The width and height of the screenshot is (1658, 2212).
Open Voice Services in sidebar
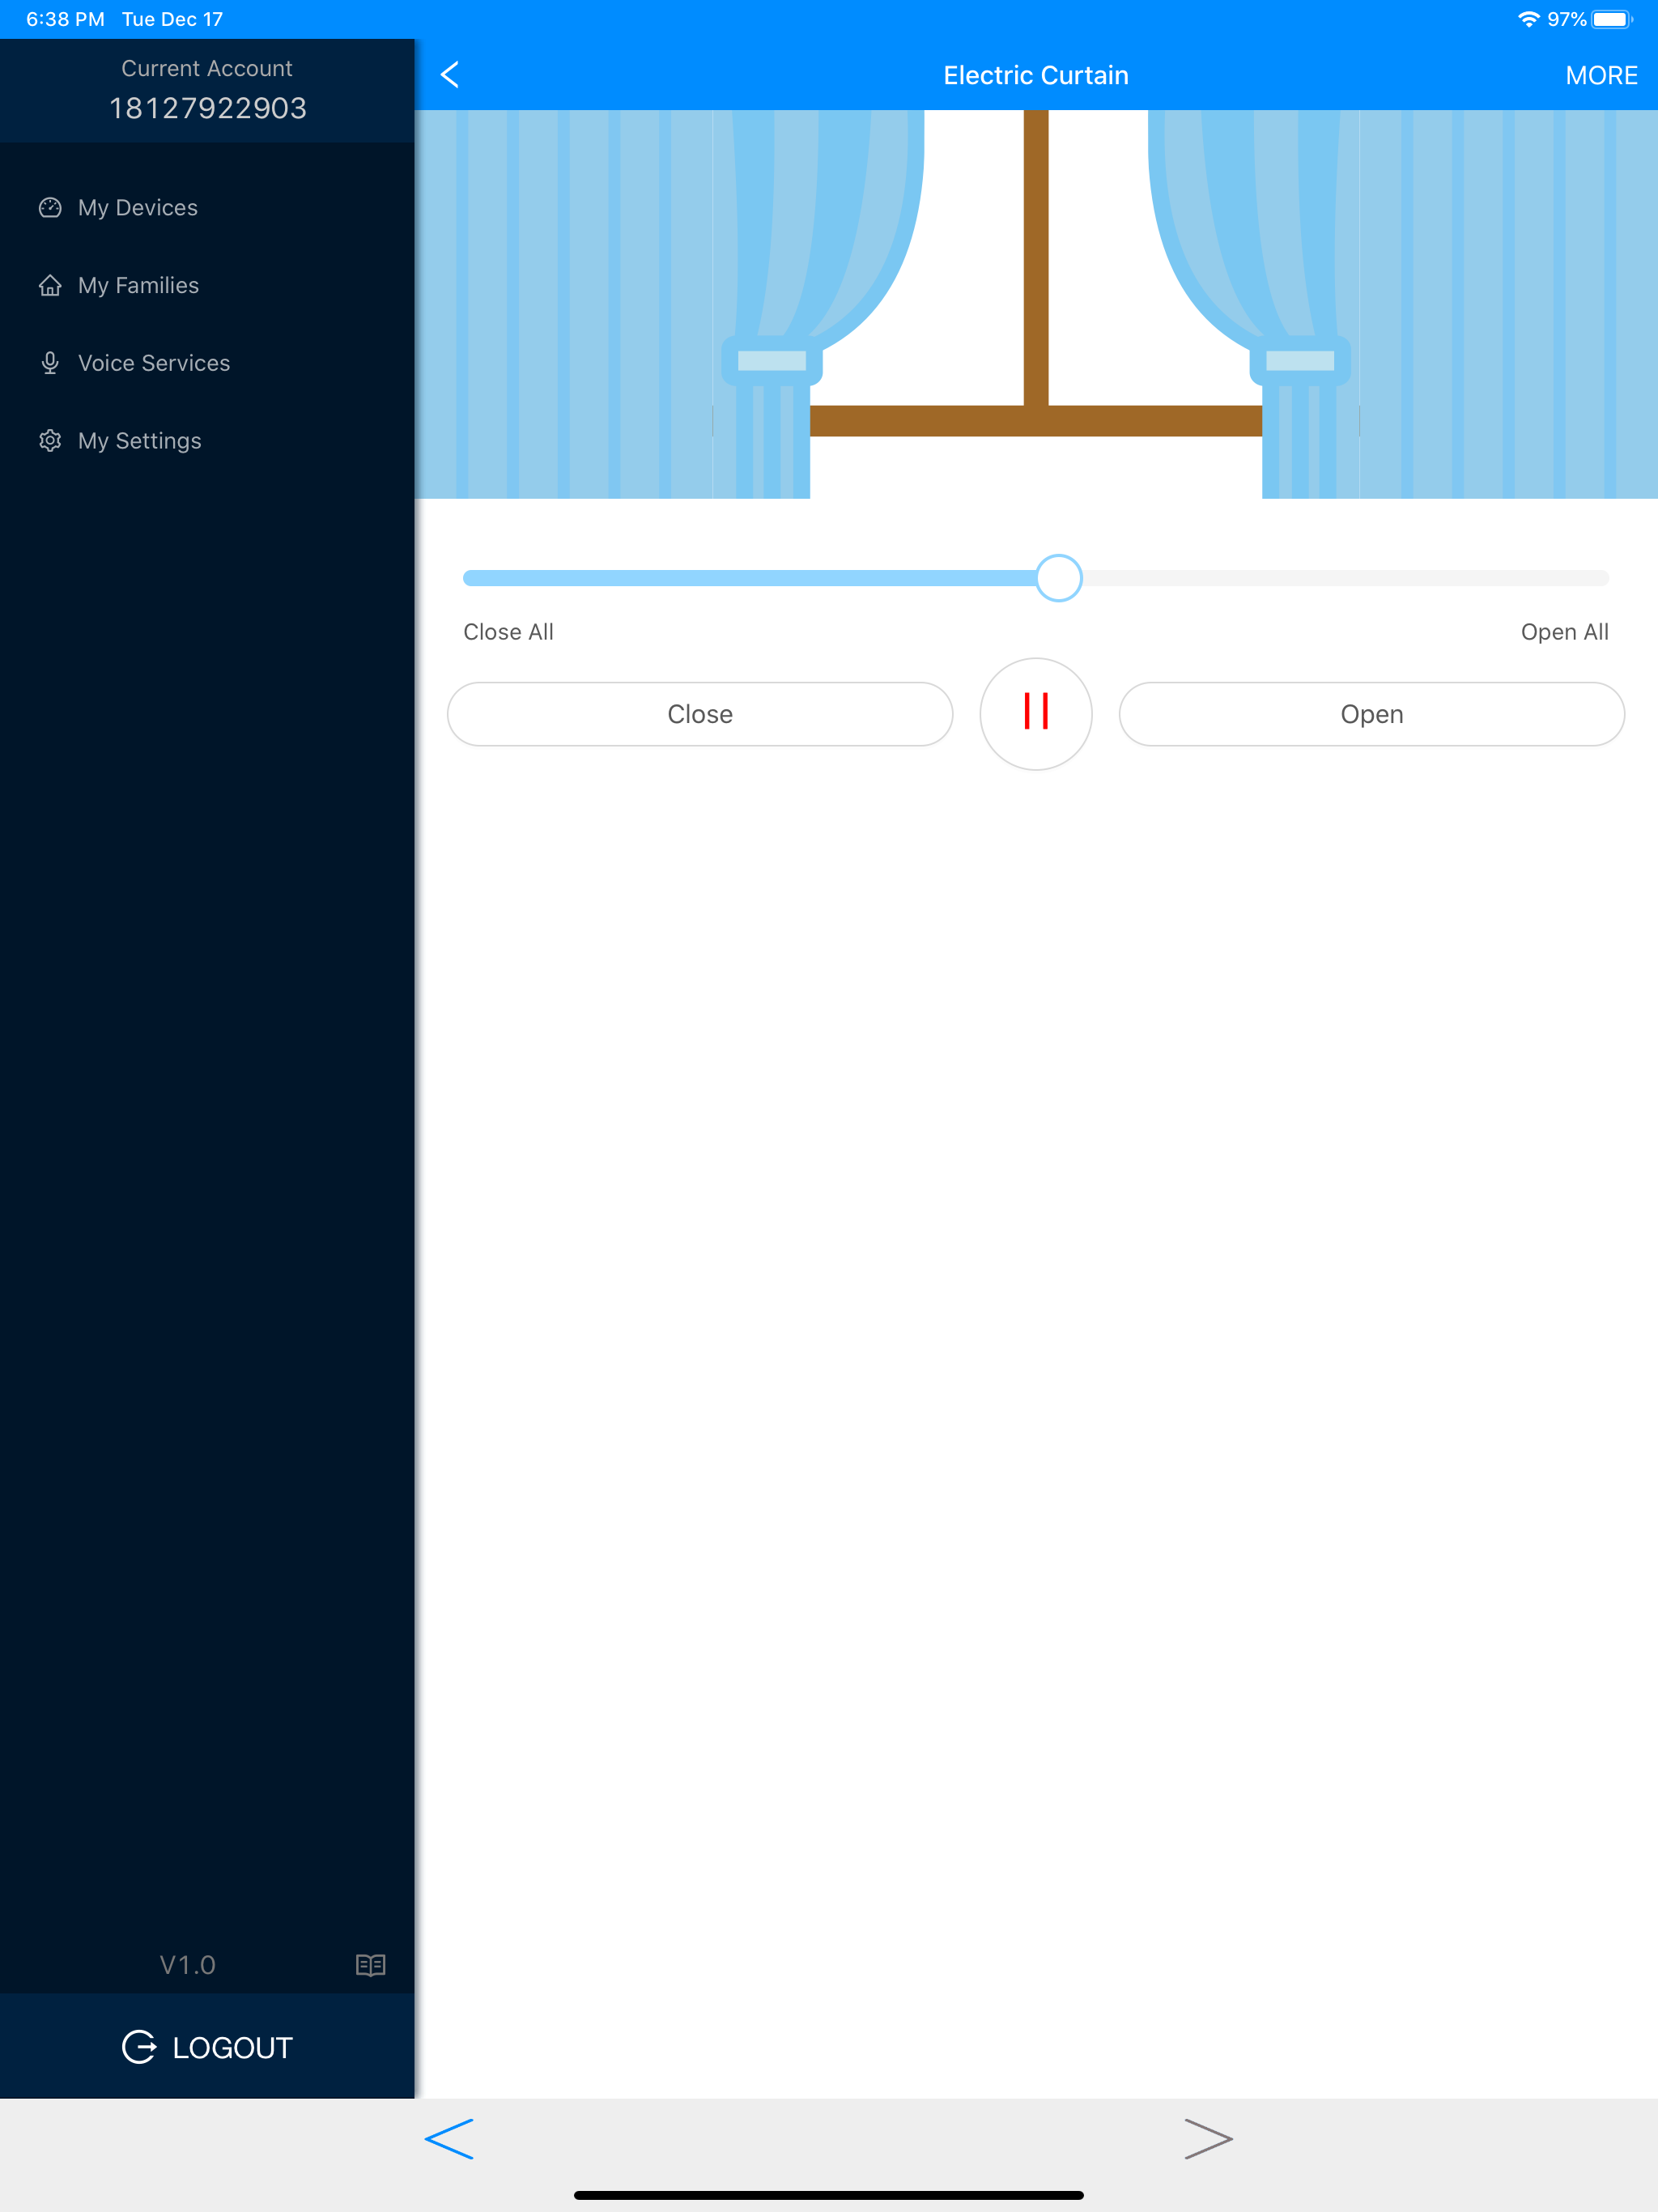[207, 363]
